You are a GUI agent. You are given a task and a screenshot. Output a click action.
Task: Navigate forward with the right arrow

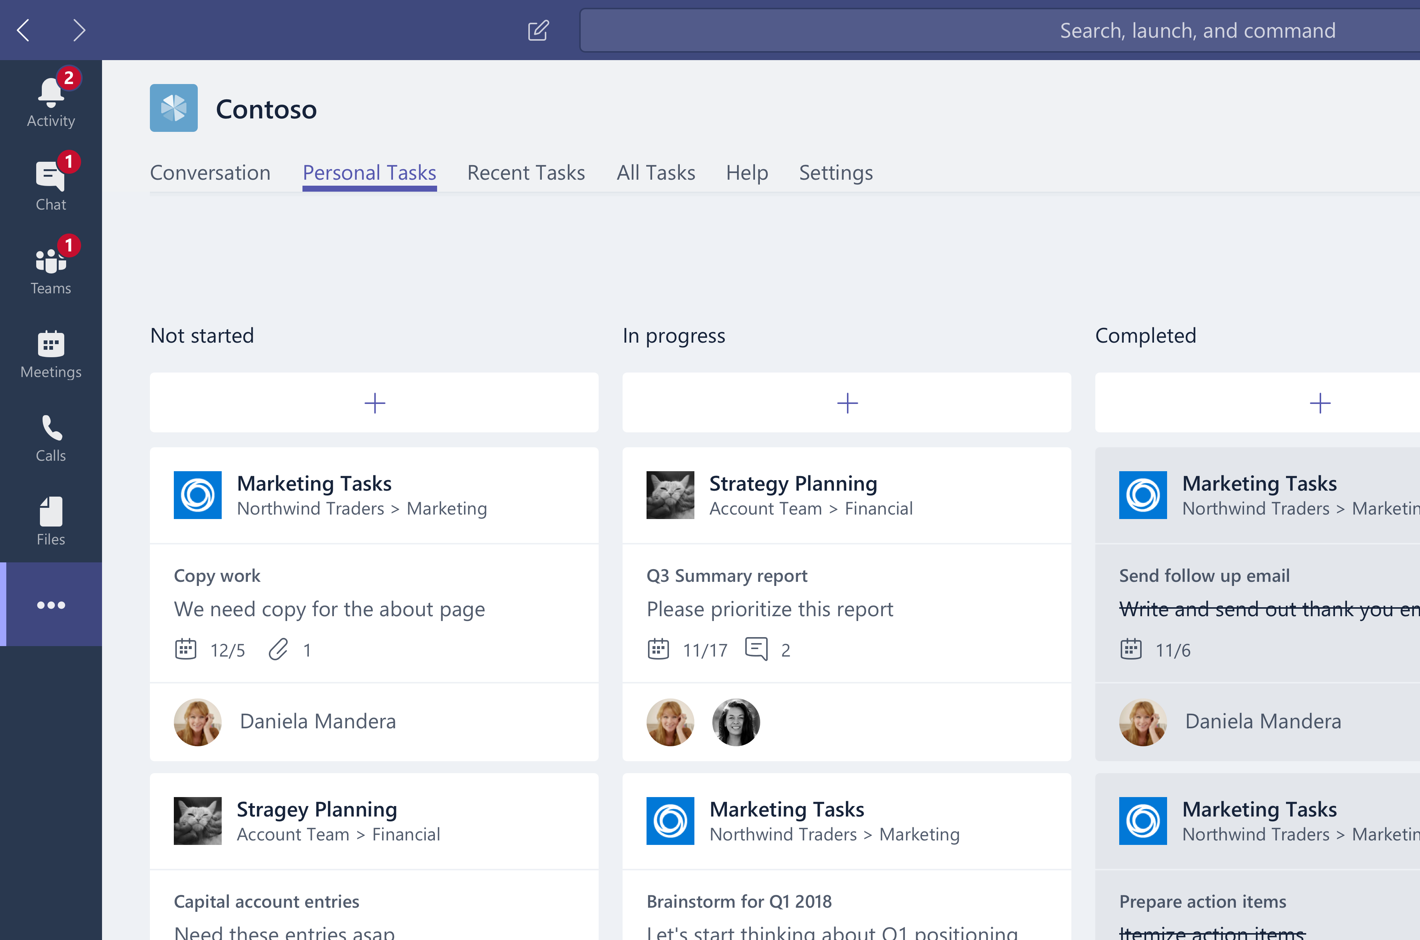tap(79, 30)
